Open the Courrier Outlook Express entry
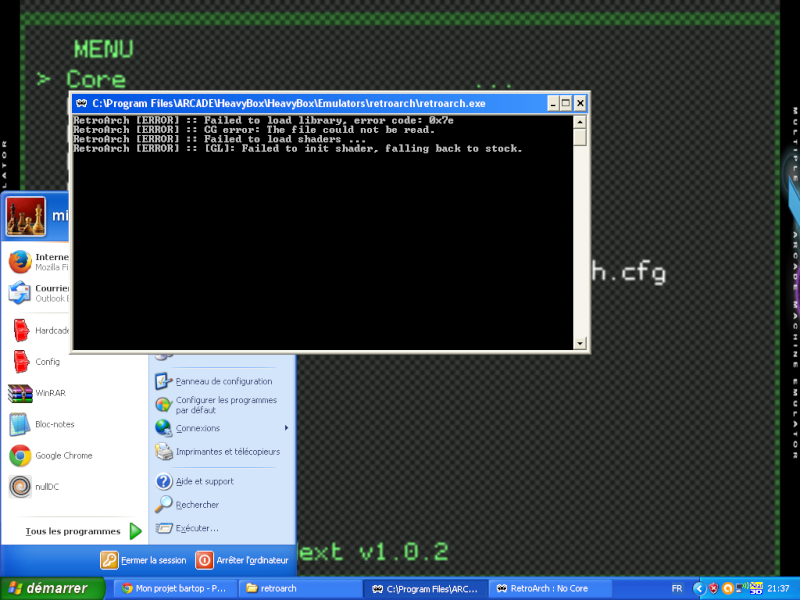 38,293
